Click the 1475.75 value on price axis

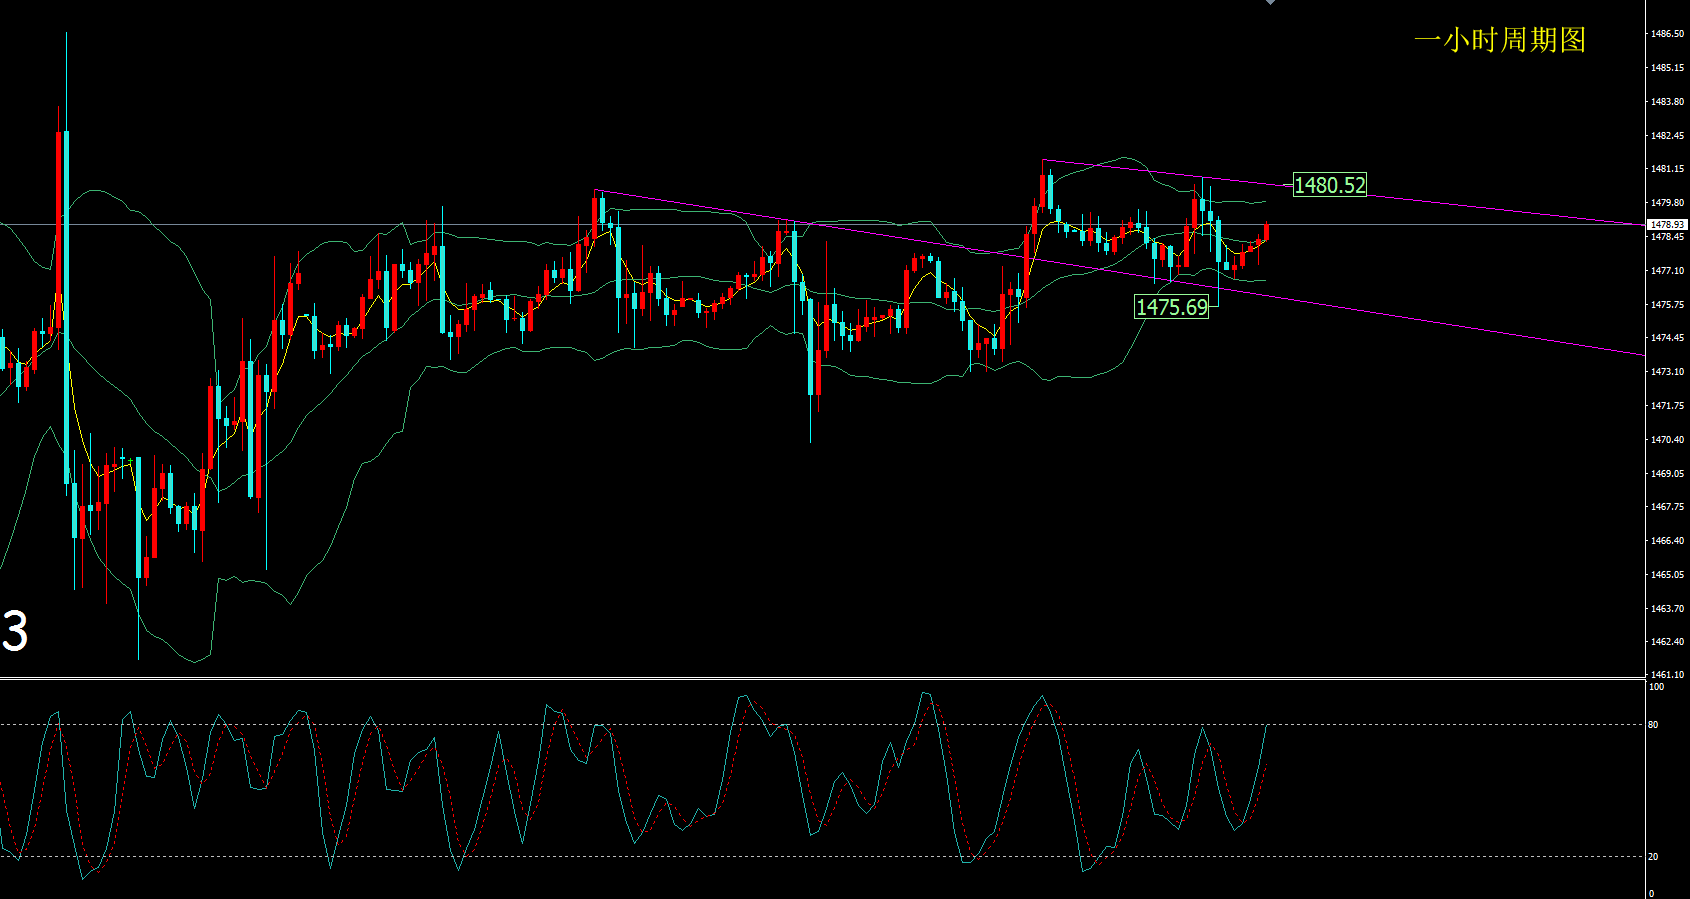point(1667,305)
